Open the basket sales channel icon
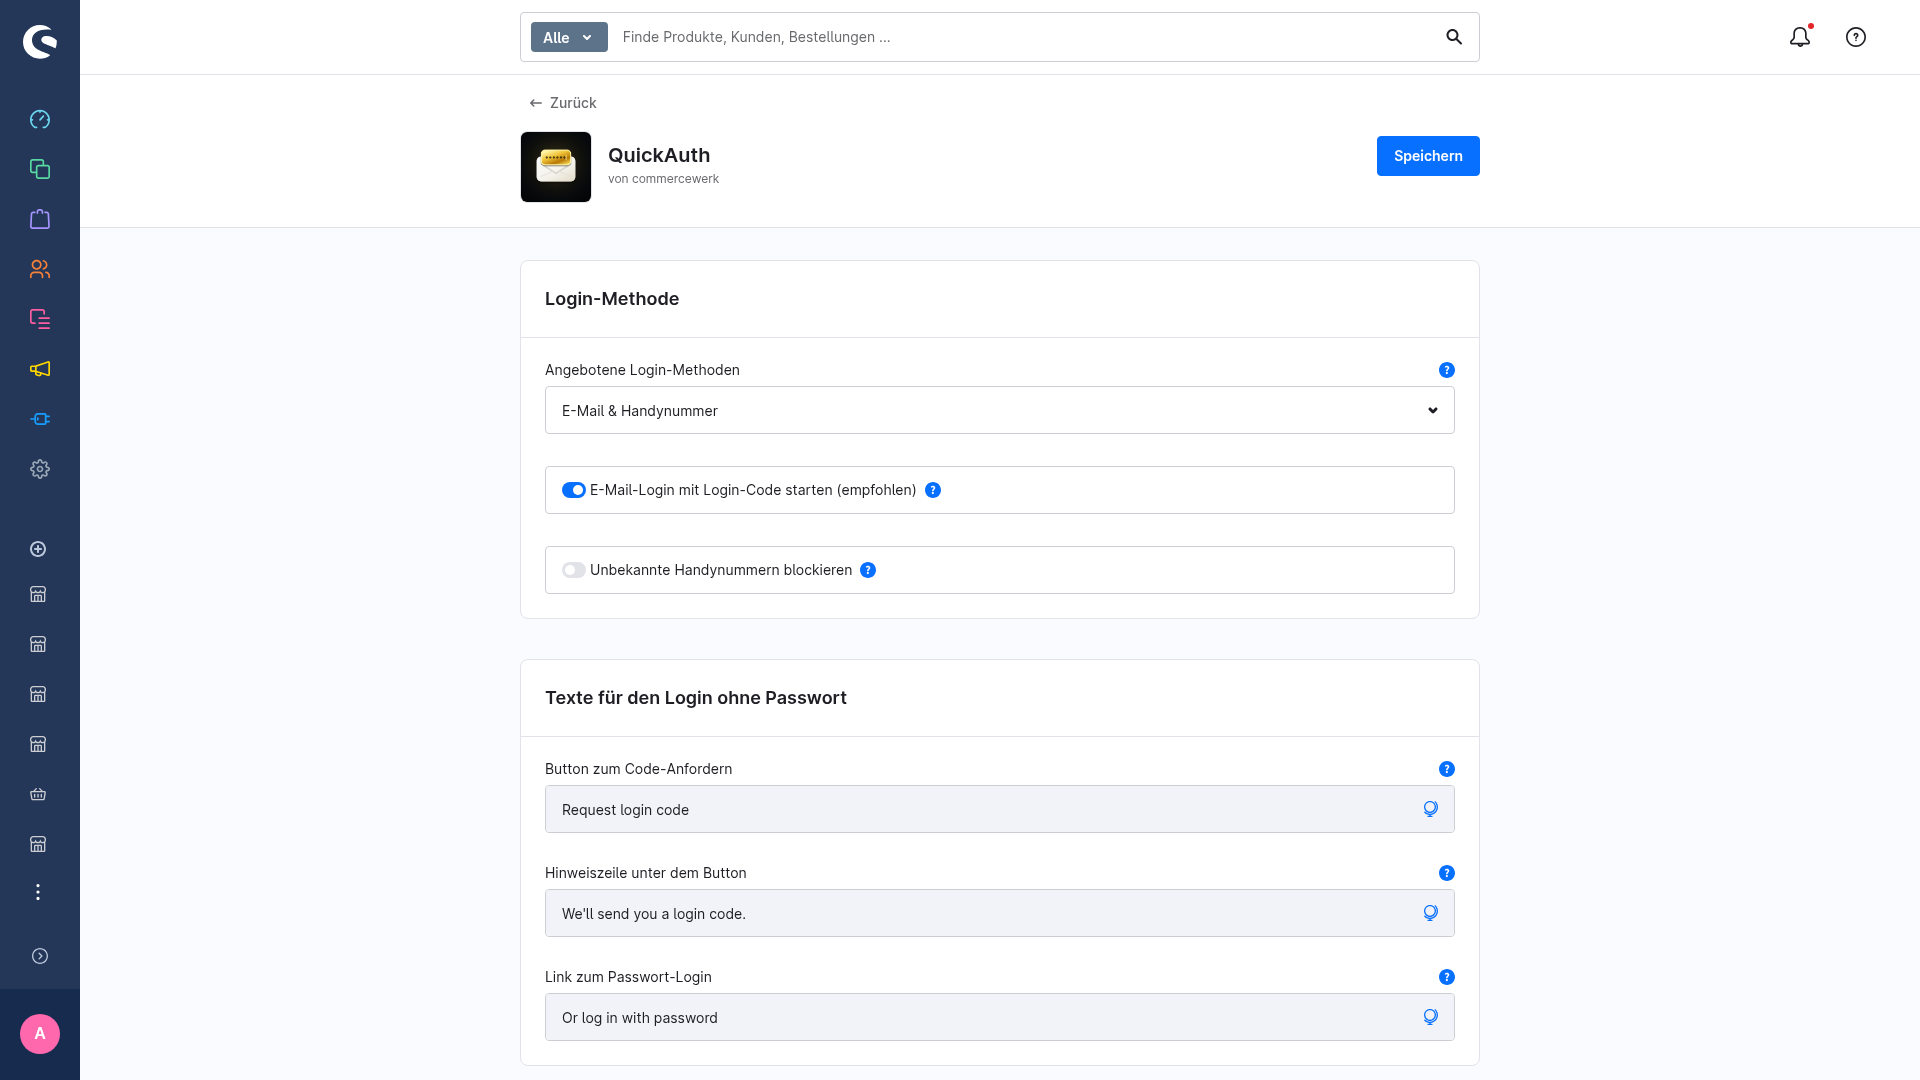 click(x=38, y=794)
